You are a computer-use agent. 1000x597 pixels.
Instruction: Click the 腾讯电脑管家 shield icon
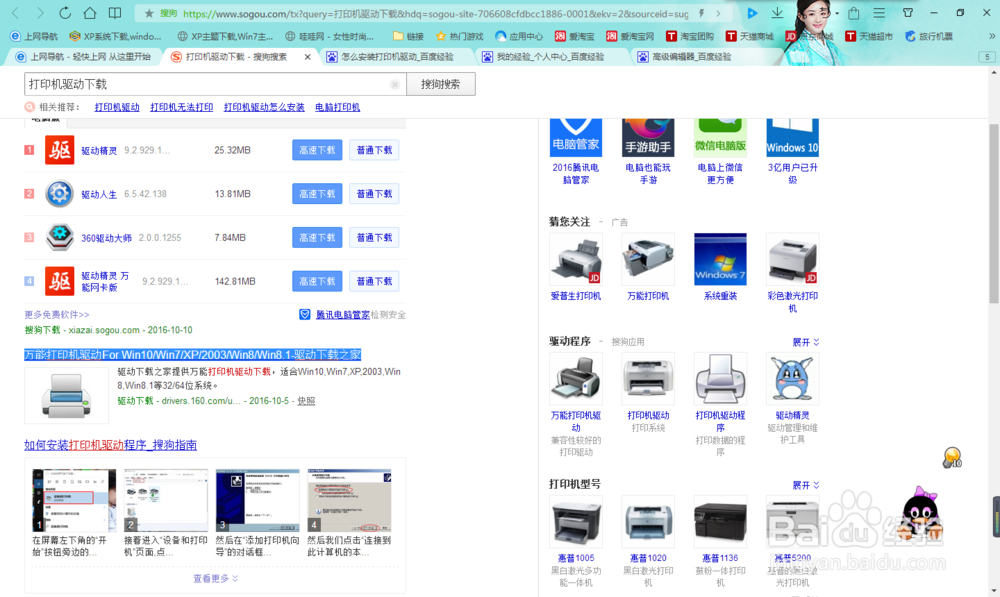305,314
